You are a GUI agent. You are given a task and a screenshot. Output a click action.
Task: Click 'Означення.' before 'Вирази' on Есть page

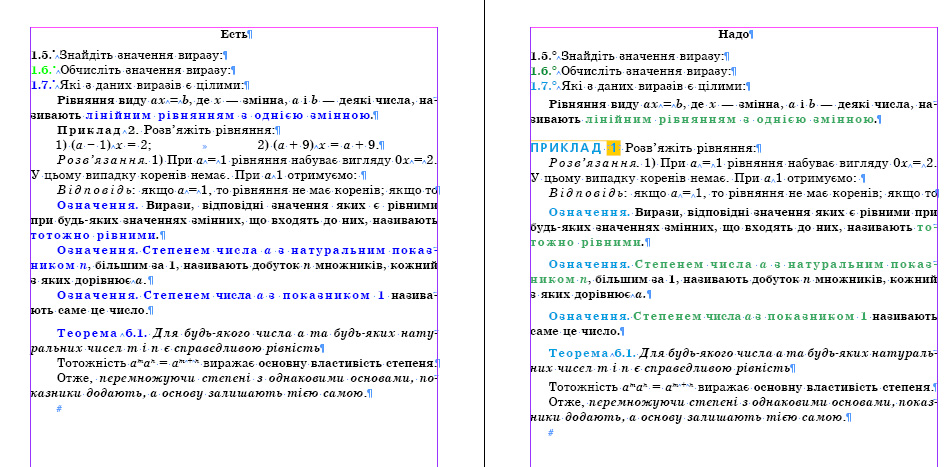[98, 205]
